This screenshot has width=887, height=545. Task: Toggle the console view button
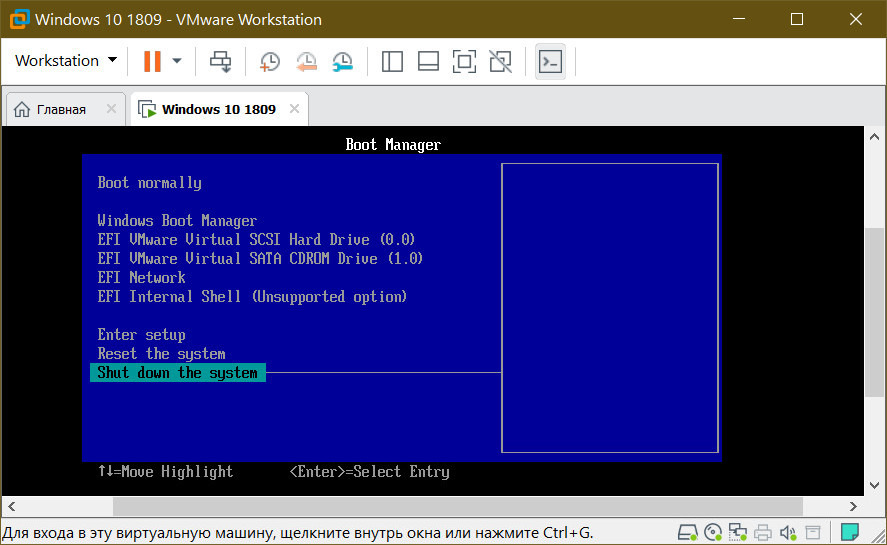pyautogui.click(x=550, y=61)
